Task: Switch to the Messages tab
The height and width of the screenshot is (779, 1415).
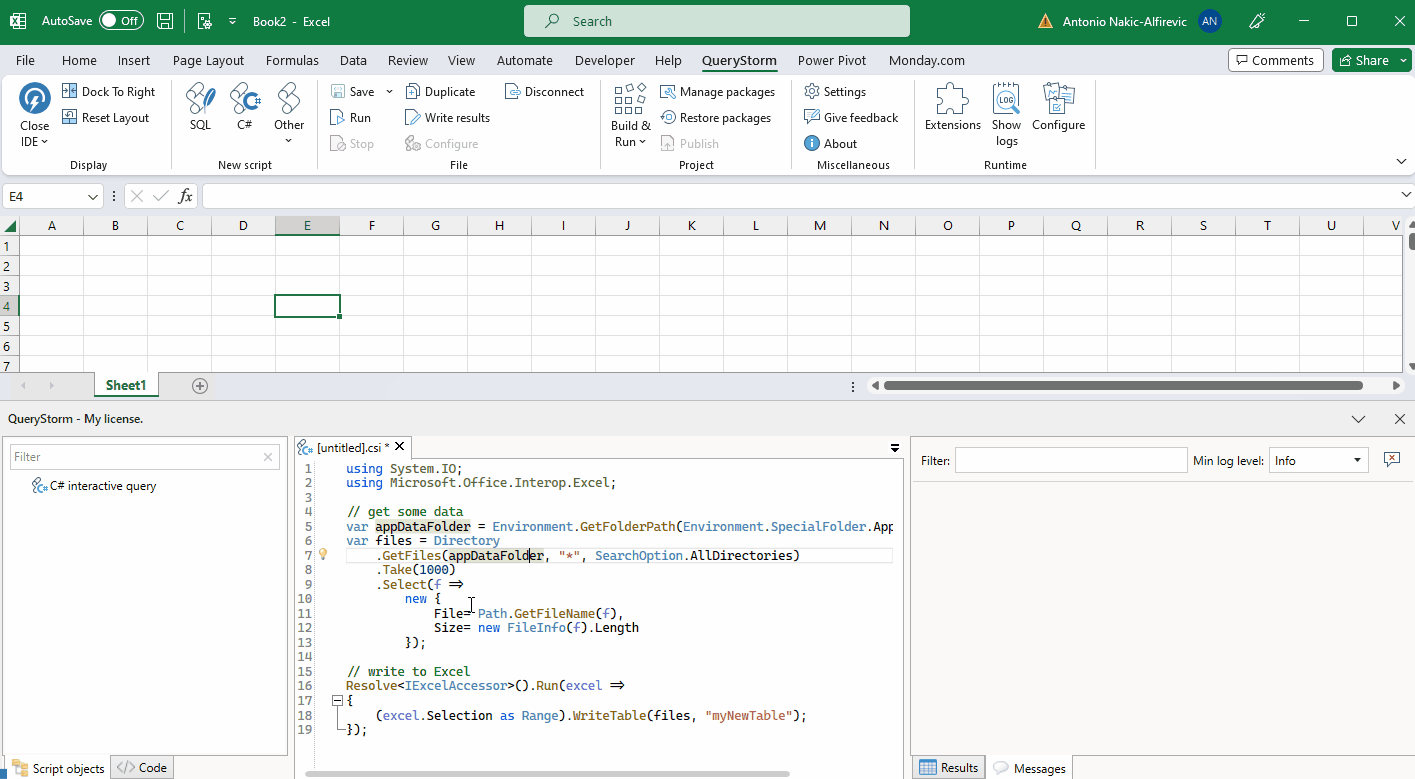Action: coord(1029,768)
